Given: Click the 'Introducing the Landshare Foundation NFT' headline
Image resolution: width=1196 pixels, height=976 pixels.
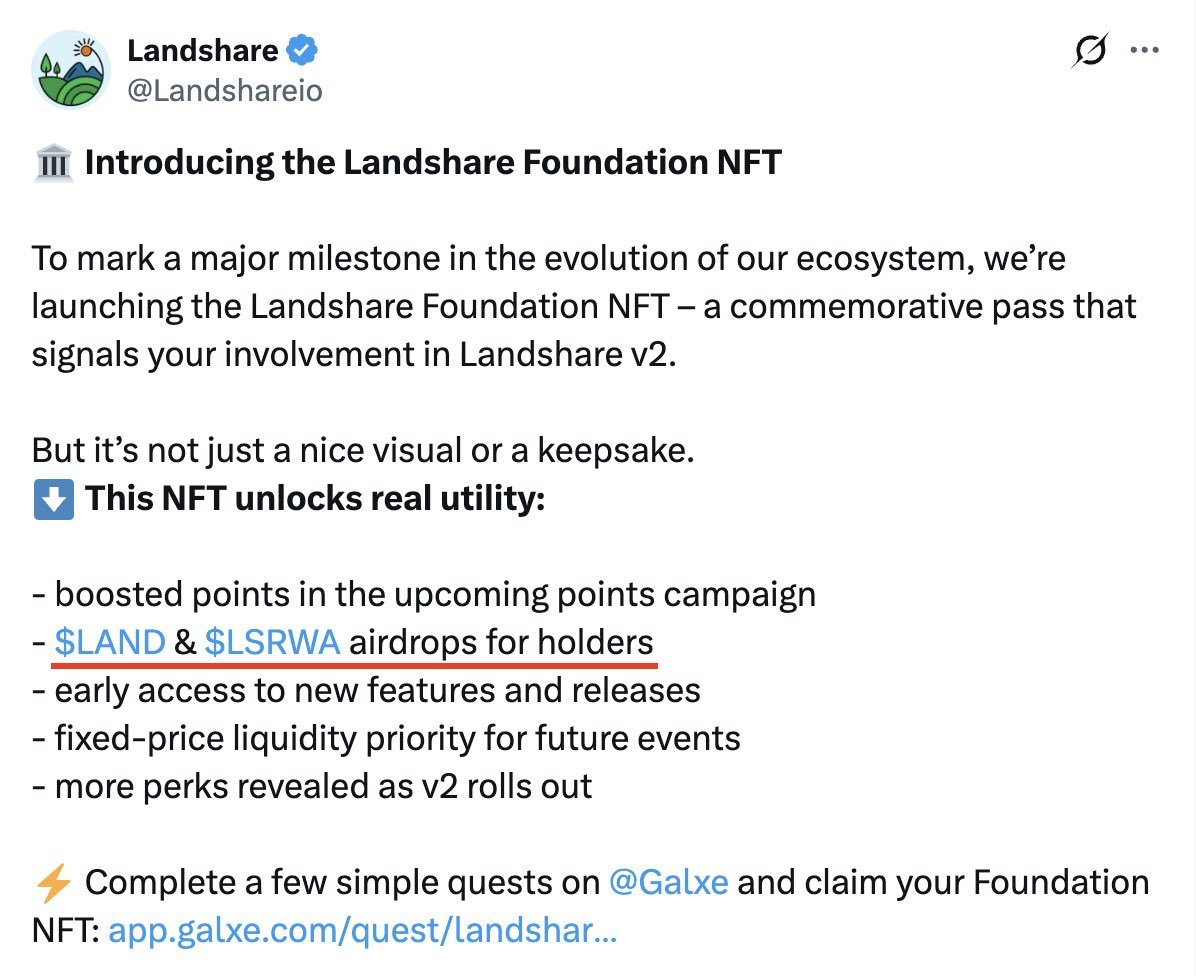Looking at the screenshot, I should tap(432, 162).
